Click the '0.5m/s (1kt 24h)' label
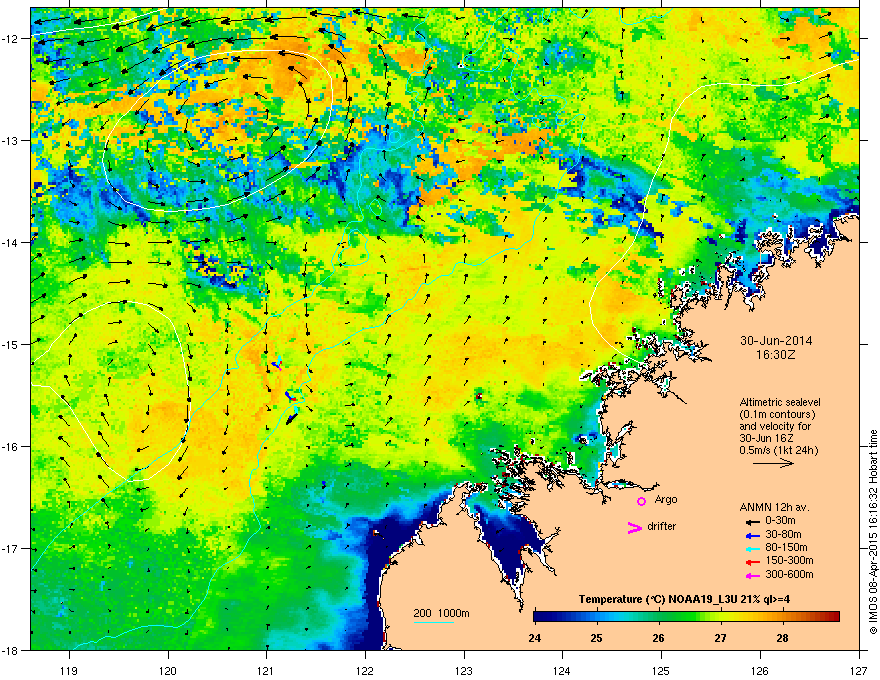 click(x=778, y=450)
